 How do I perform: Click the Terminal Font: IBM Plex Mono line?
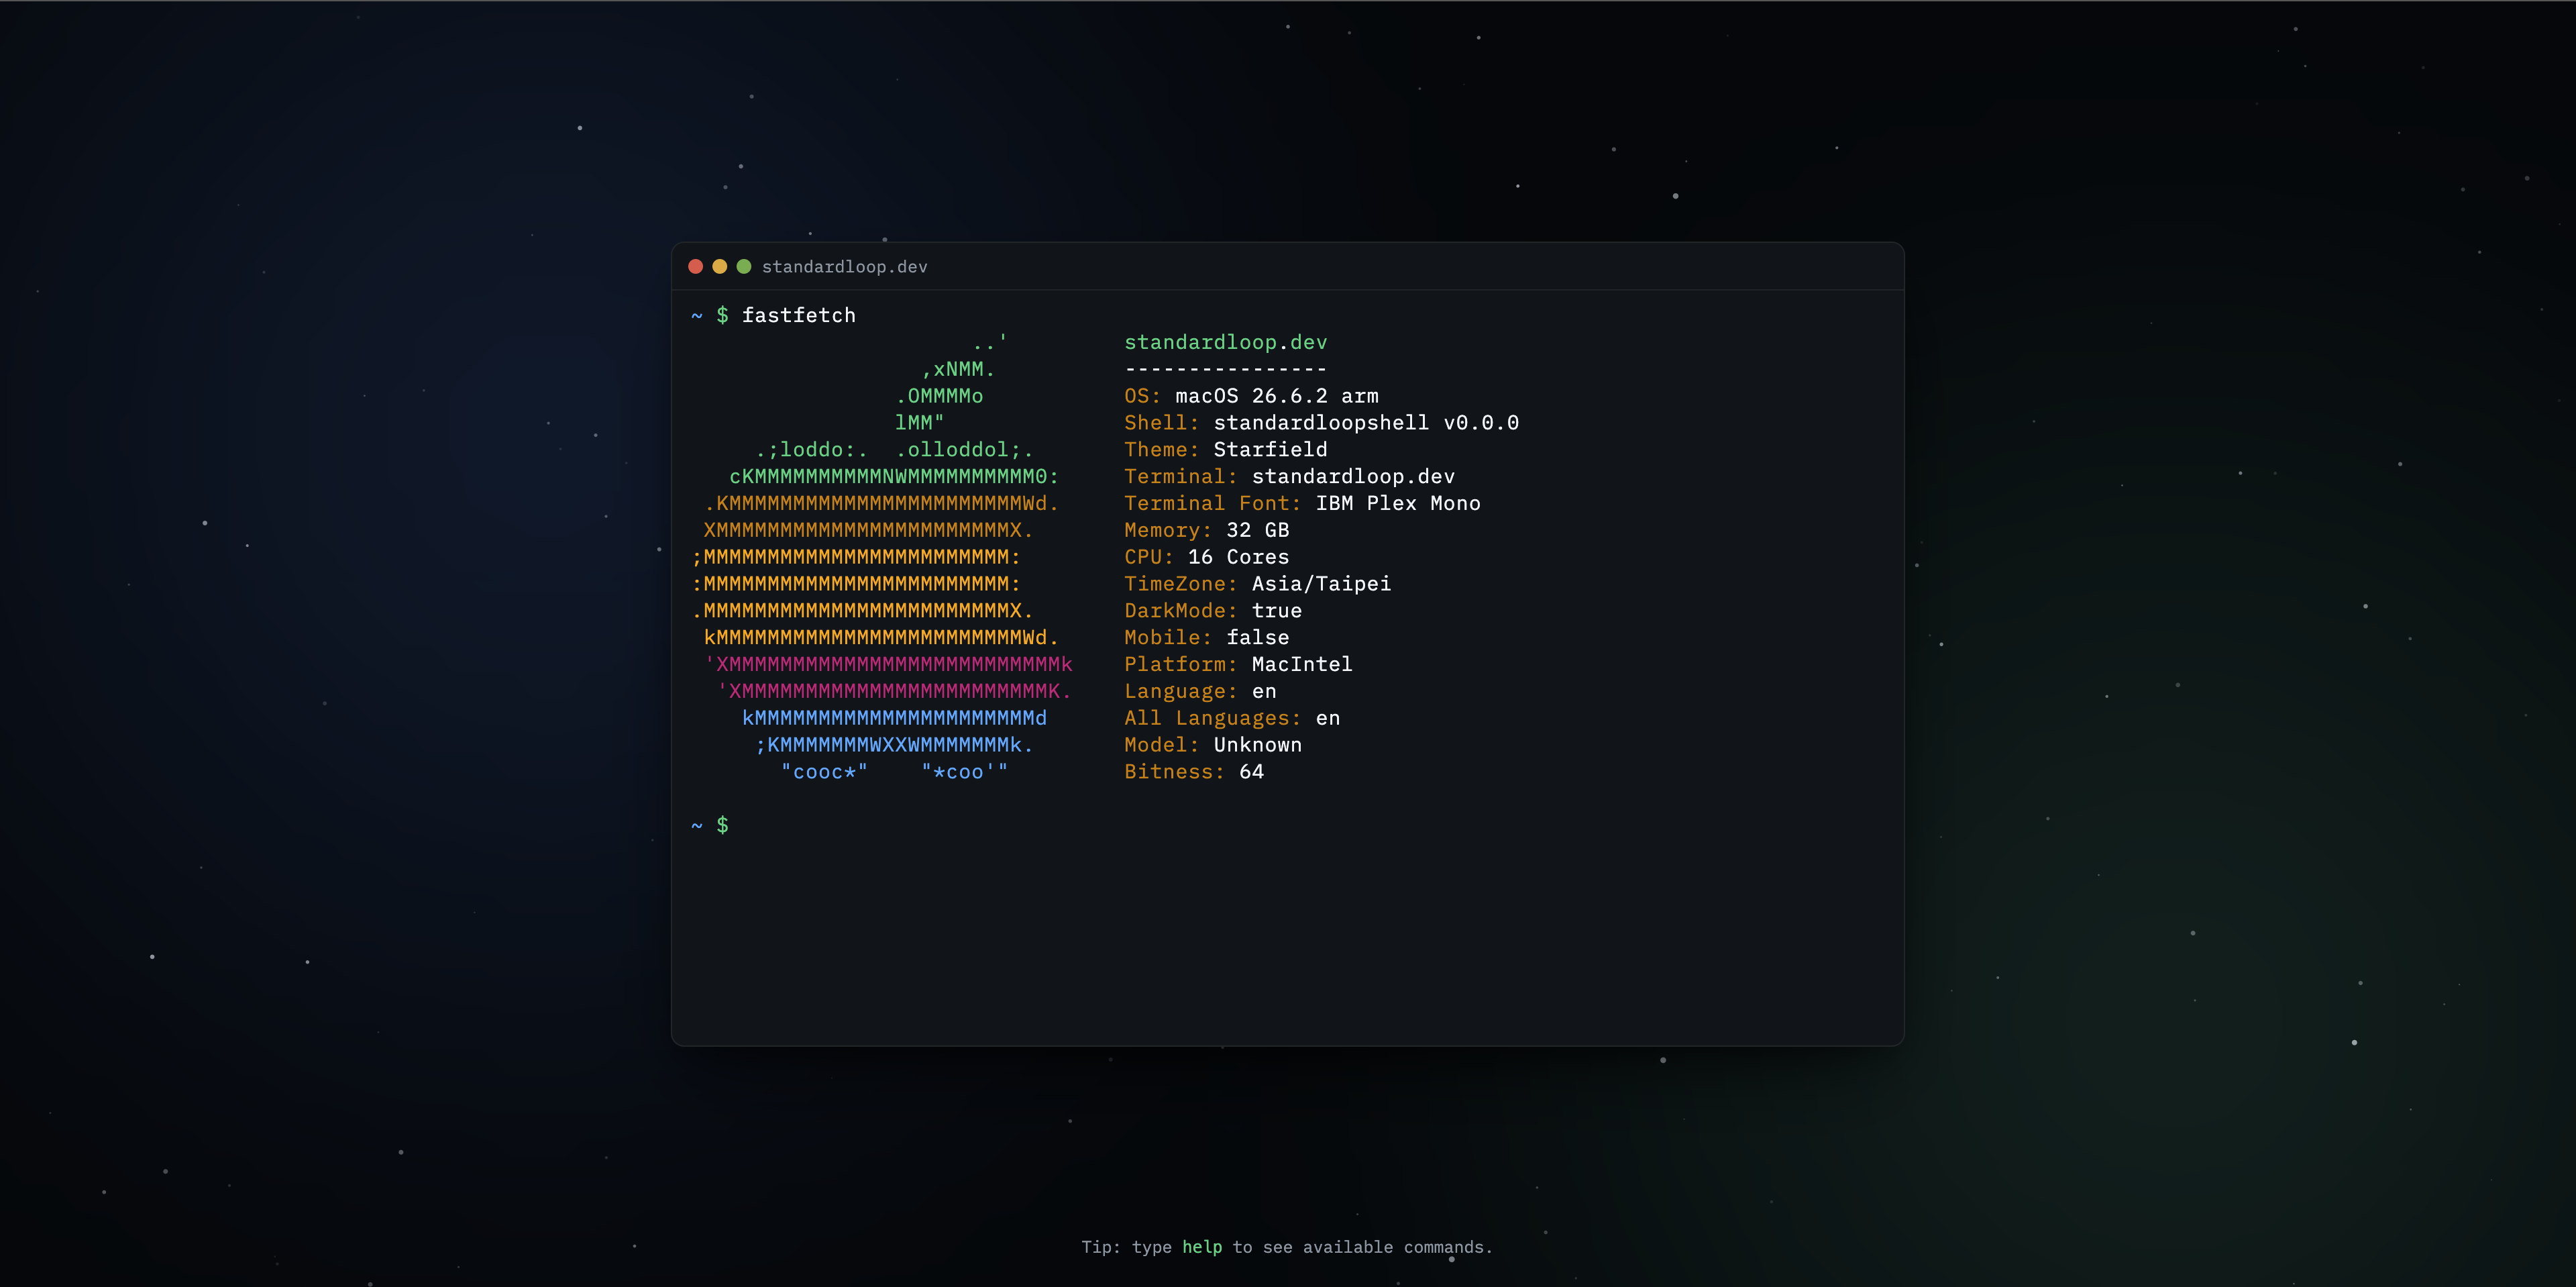point(1302,503)
